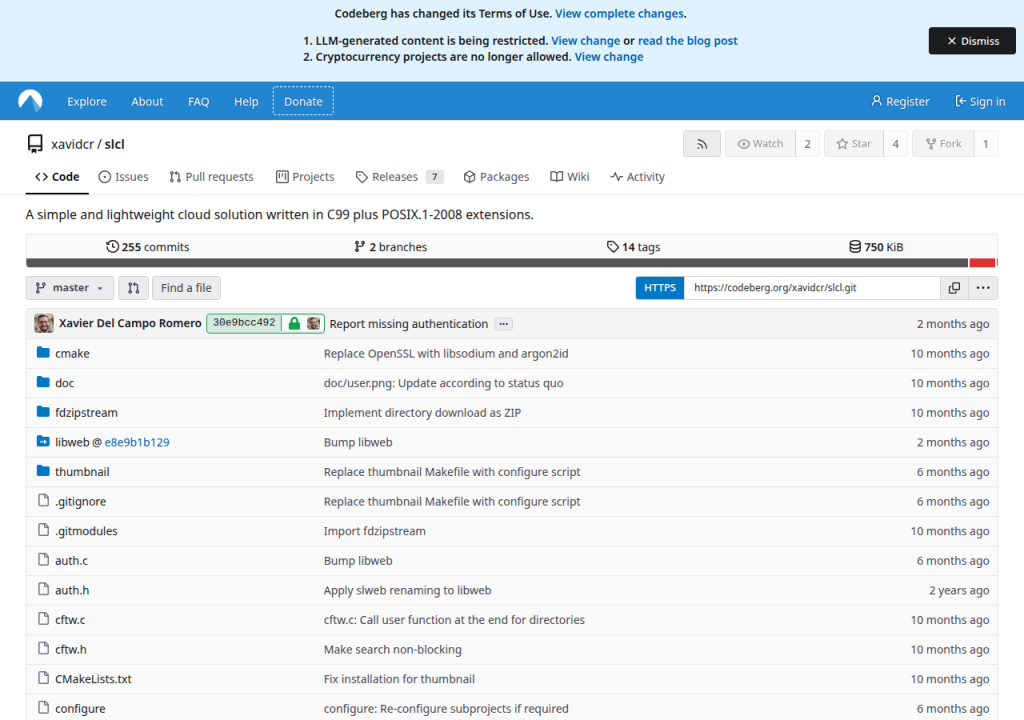Open View complete changes link

coord(620,14)
